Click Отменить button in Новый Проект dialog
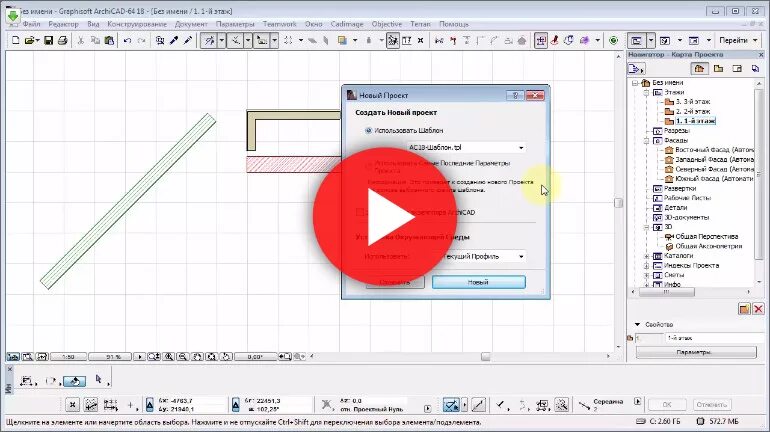Screen dimensions: 770x432 395,282
